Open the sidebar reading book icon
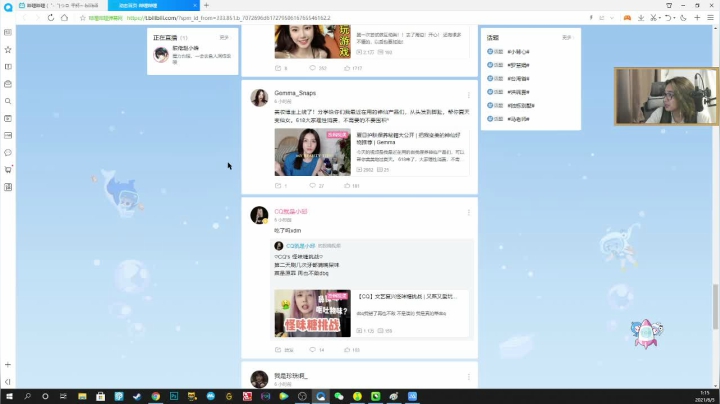Viewport: 720px width, 404px height. (x=8, y=67)
